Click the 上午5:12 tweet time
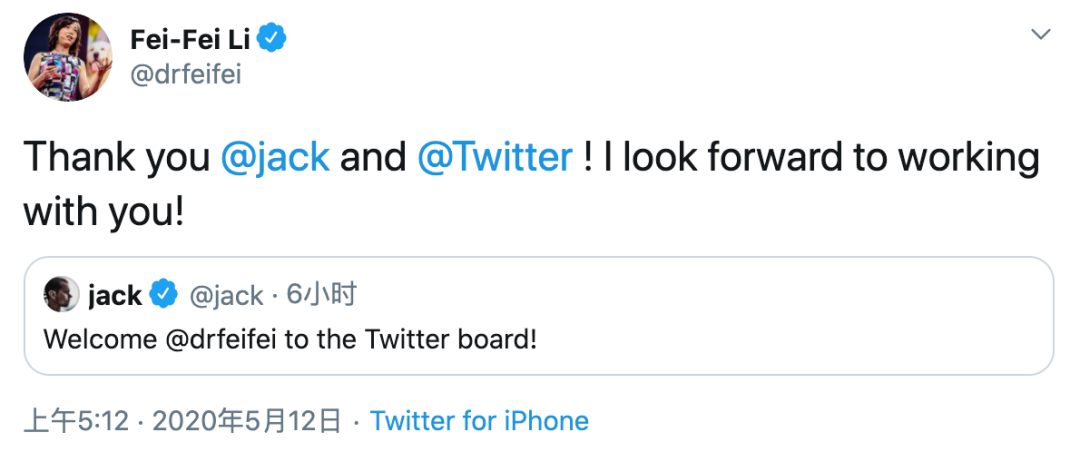Screen dimensions: 1080x452 pos(76,420)
